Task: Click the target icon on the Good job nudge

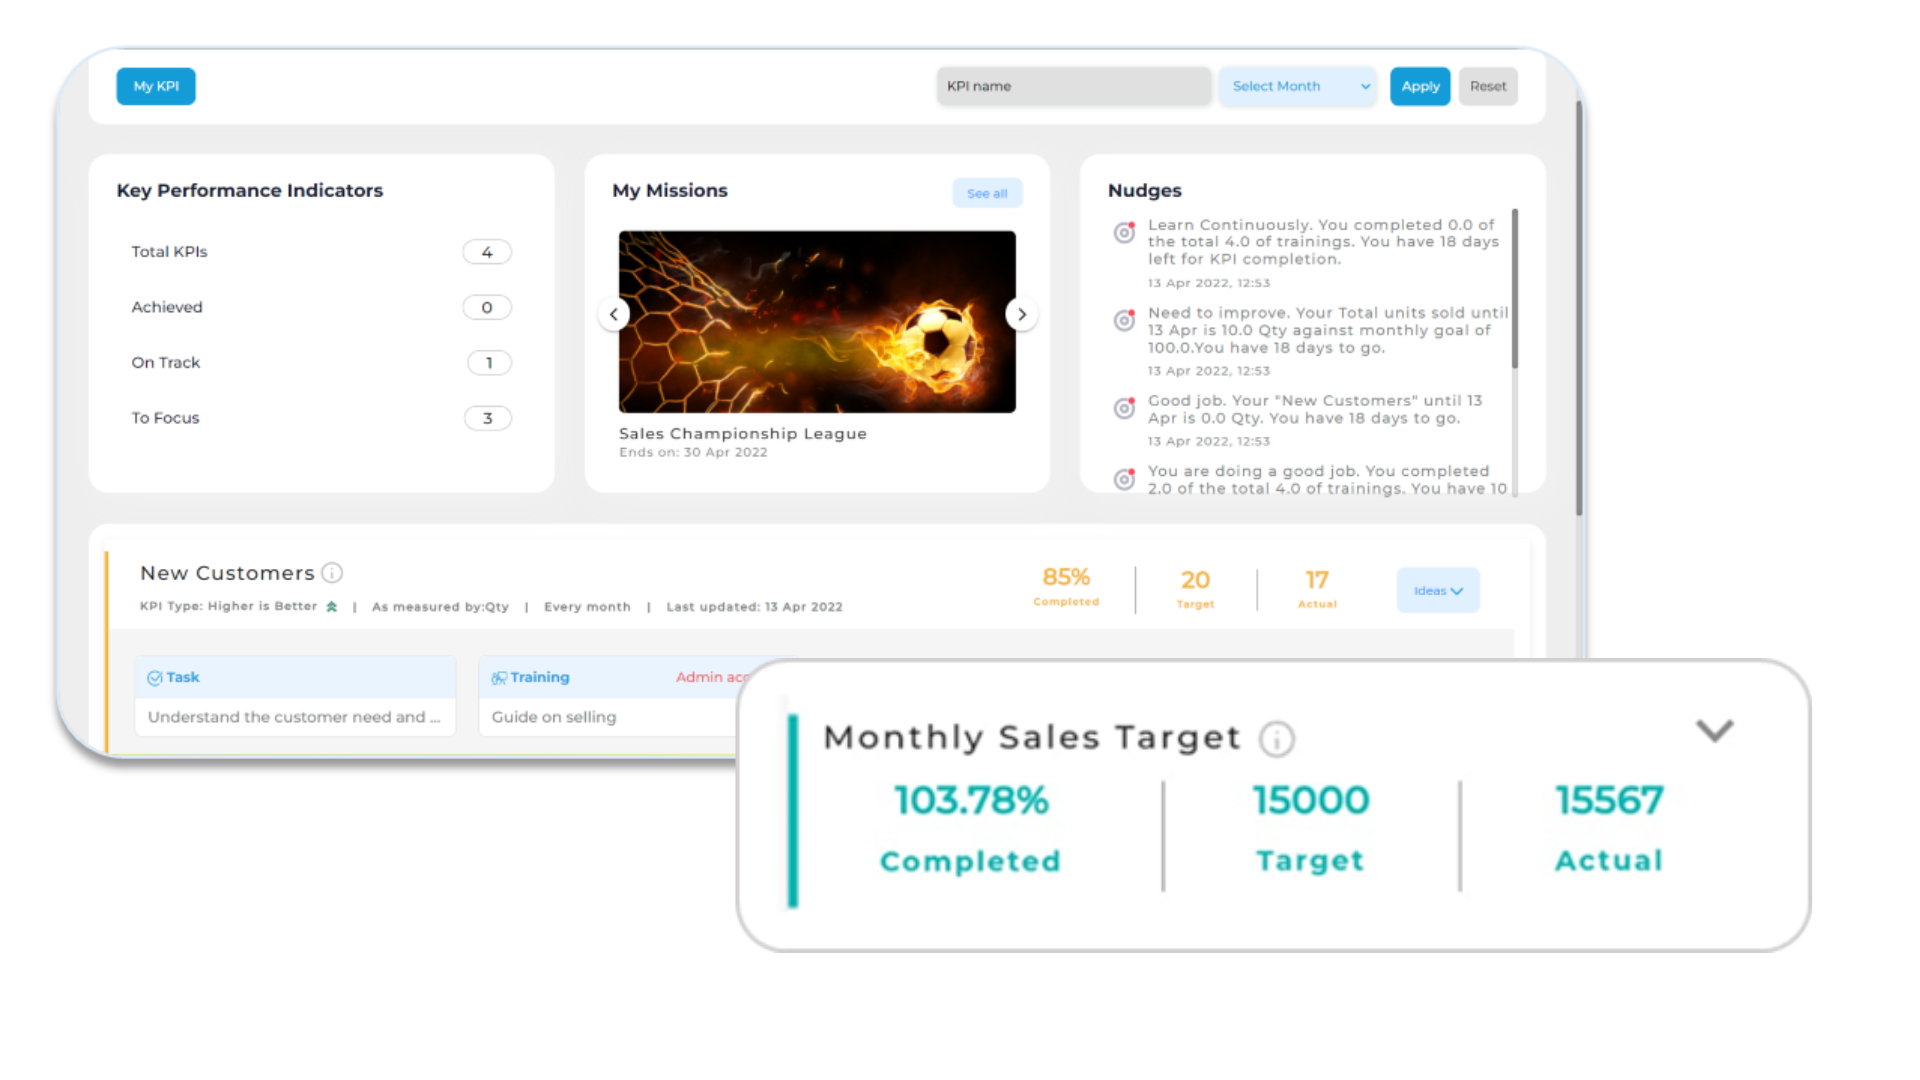Action: (x=1123, y=408)
